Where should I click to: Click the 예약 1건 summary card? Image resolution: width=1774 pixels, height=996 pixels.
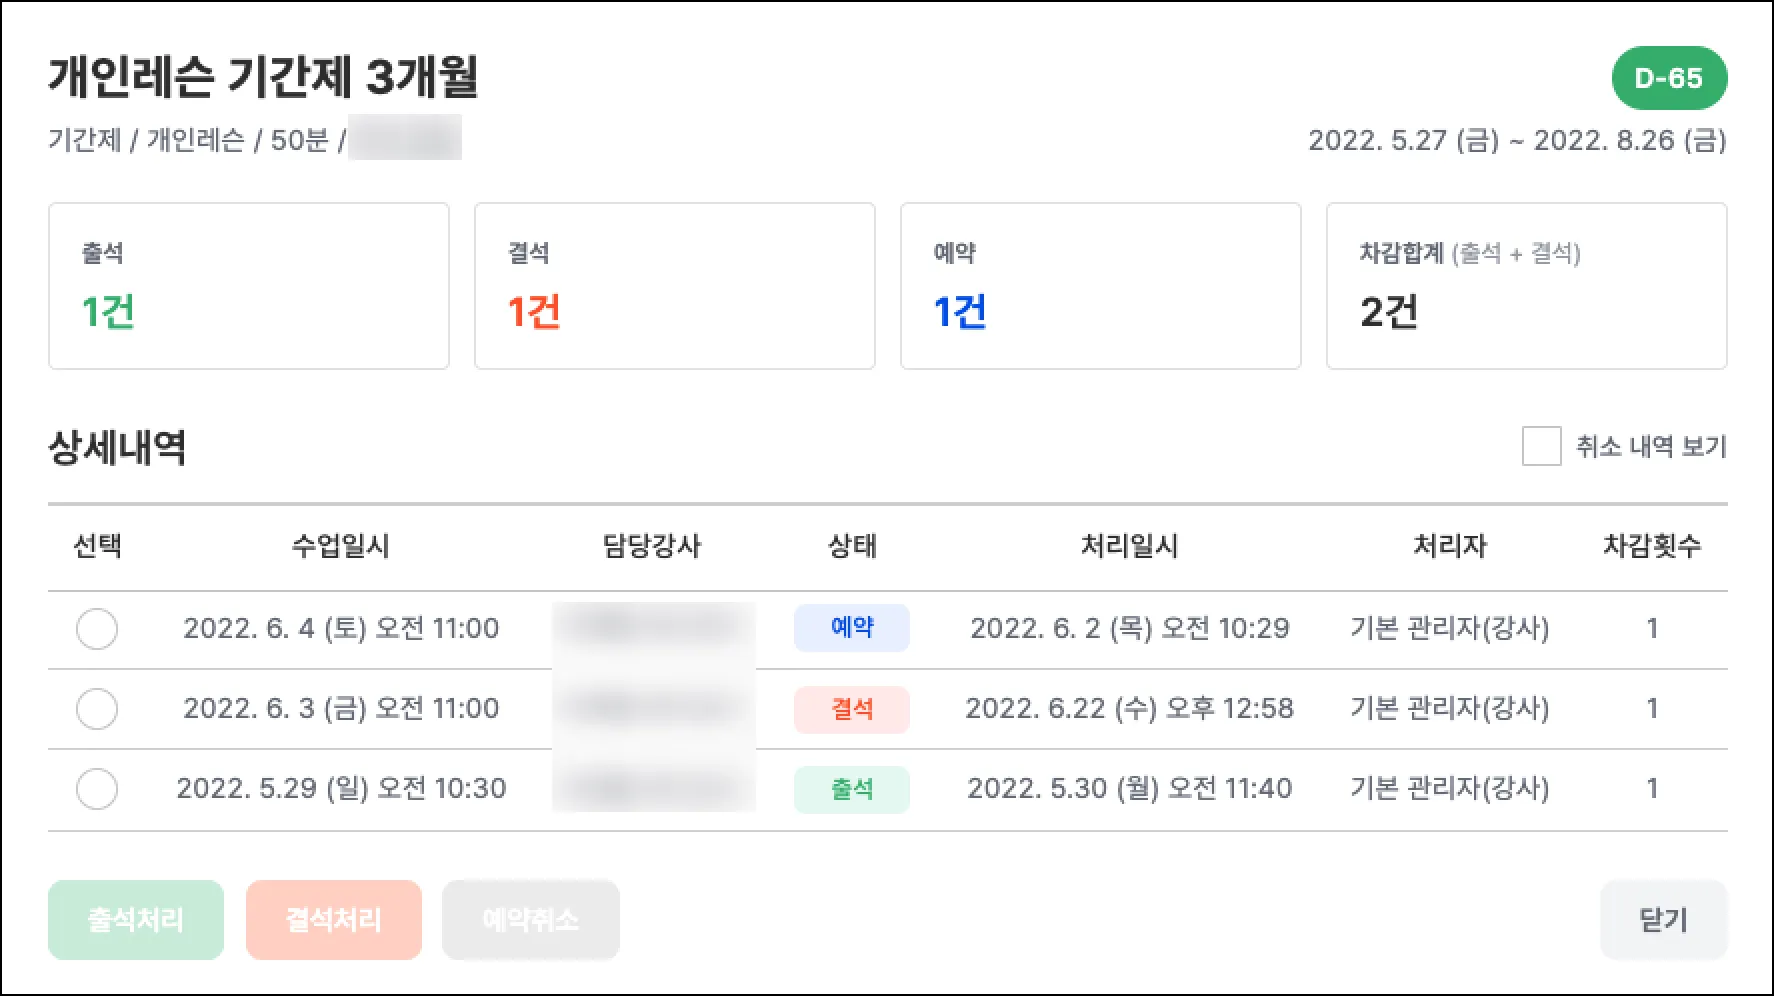[x=1100, y=286]
